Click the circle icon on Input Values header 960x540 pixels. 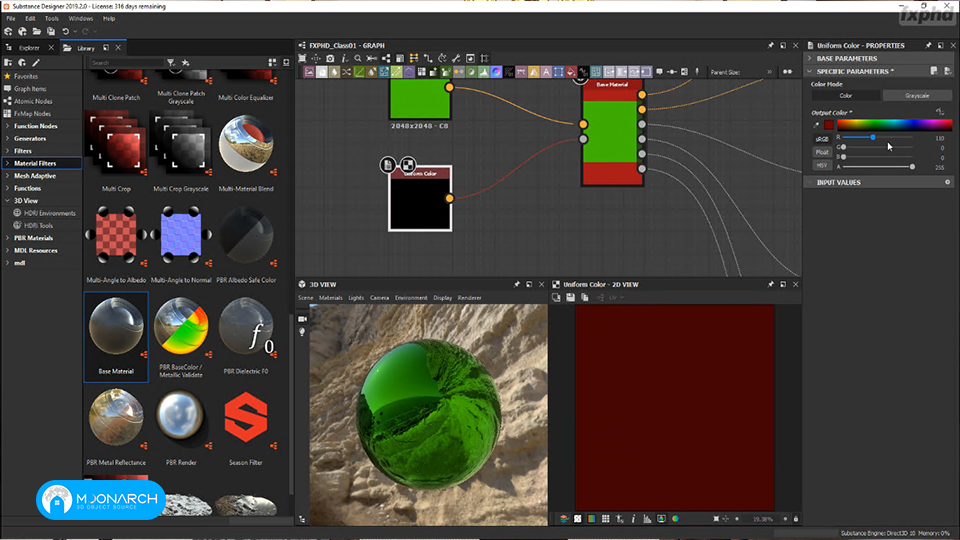coord(947,182)
